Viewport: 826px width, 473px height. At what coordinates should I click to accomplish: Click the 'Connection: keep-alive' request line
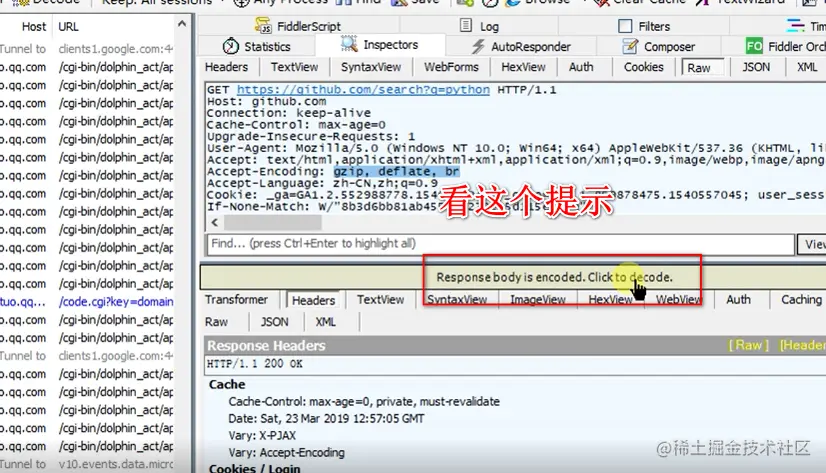(289, 113)
